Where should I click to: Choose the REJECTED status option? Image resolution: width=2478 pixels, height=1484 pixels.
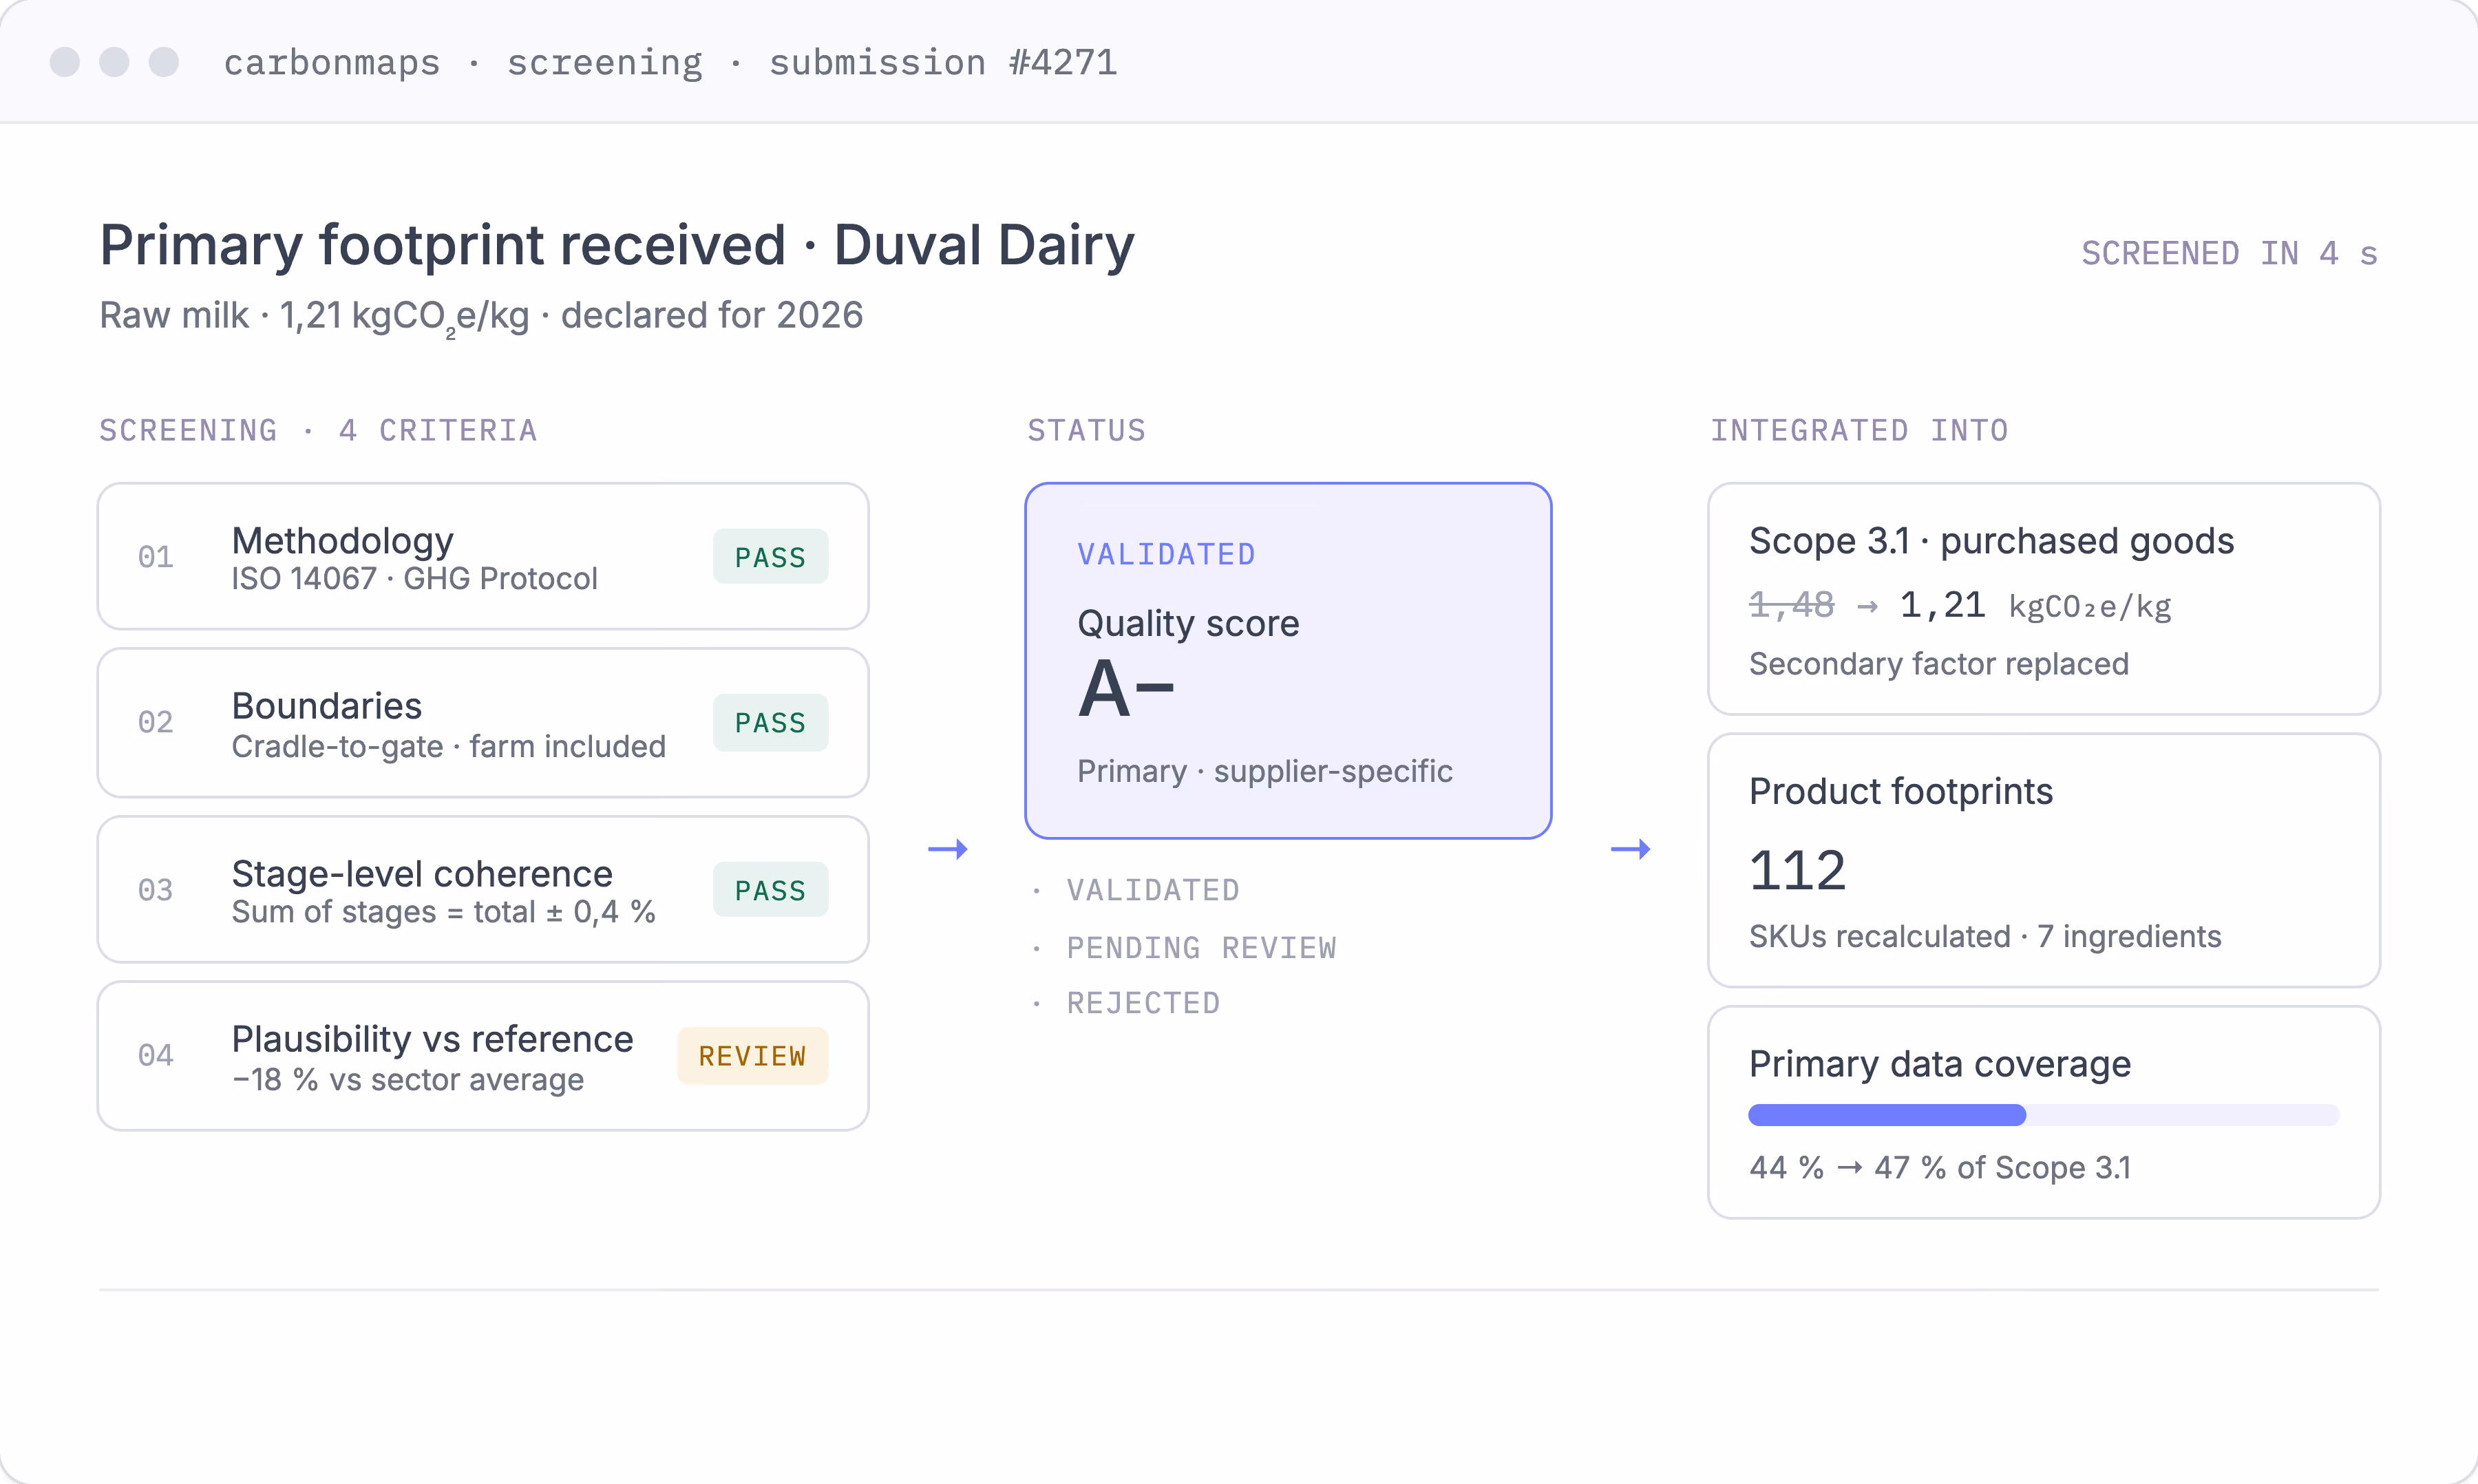pos(1143,1003)
